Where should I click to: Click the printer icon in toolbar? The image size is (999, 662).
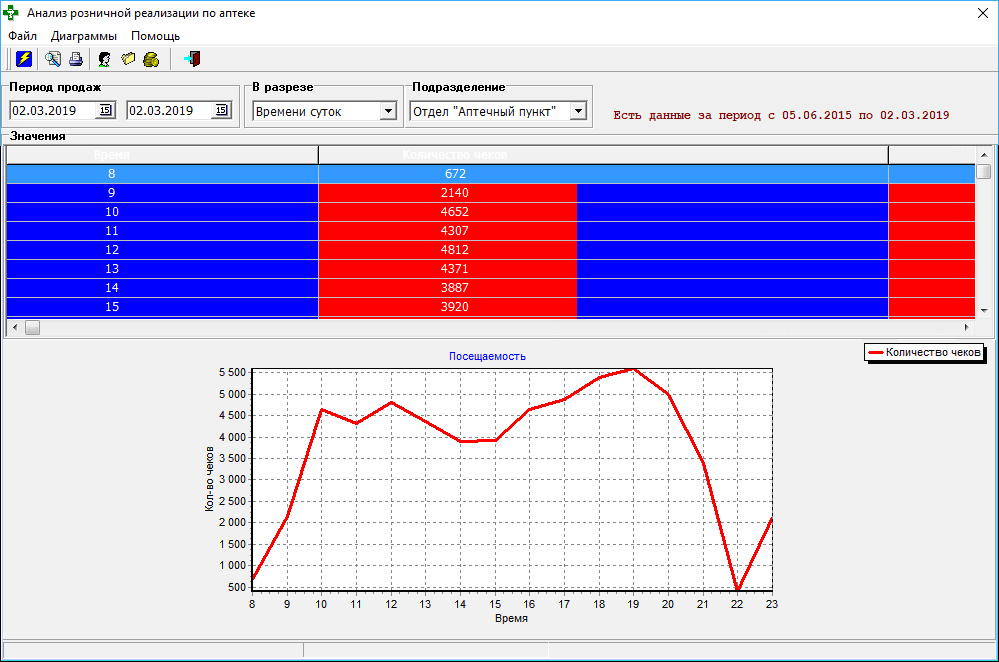[75, 59]
